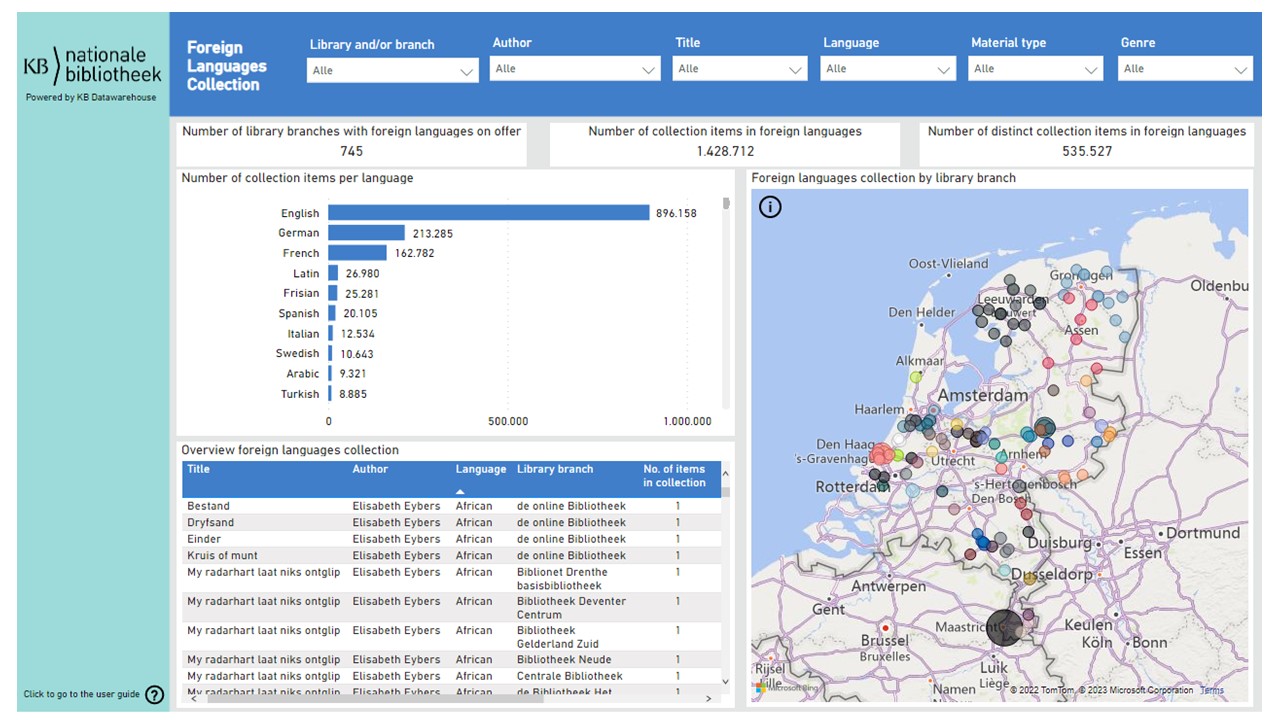Sort table by Author column header
This screenshot has width=1280, height=720.
coord(370,469)
